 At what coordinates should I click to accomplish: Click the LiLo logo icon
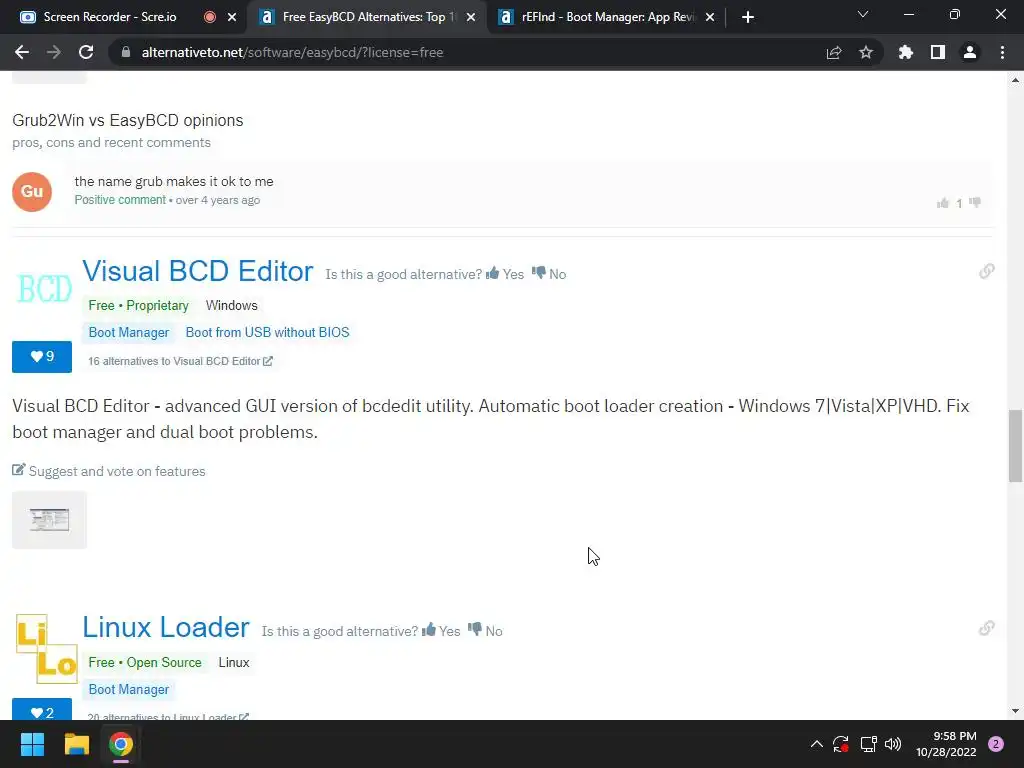(x=46, y=648)
